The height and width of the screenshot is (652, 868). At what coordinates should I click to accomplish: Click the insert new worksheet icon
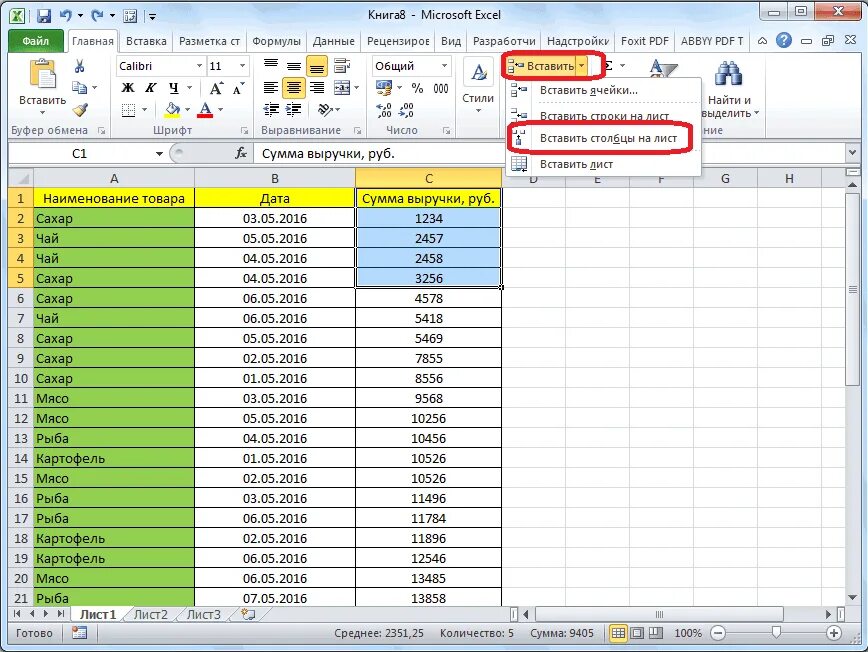tap(249, 614)
